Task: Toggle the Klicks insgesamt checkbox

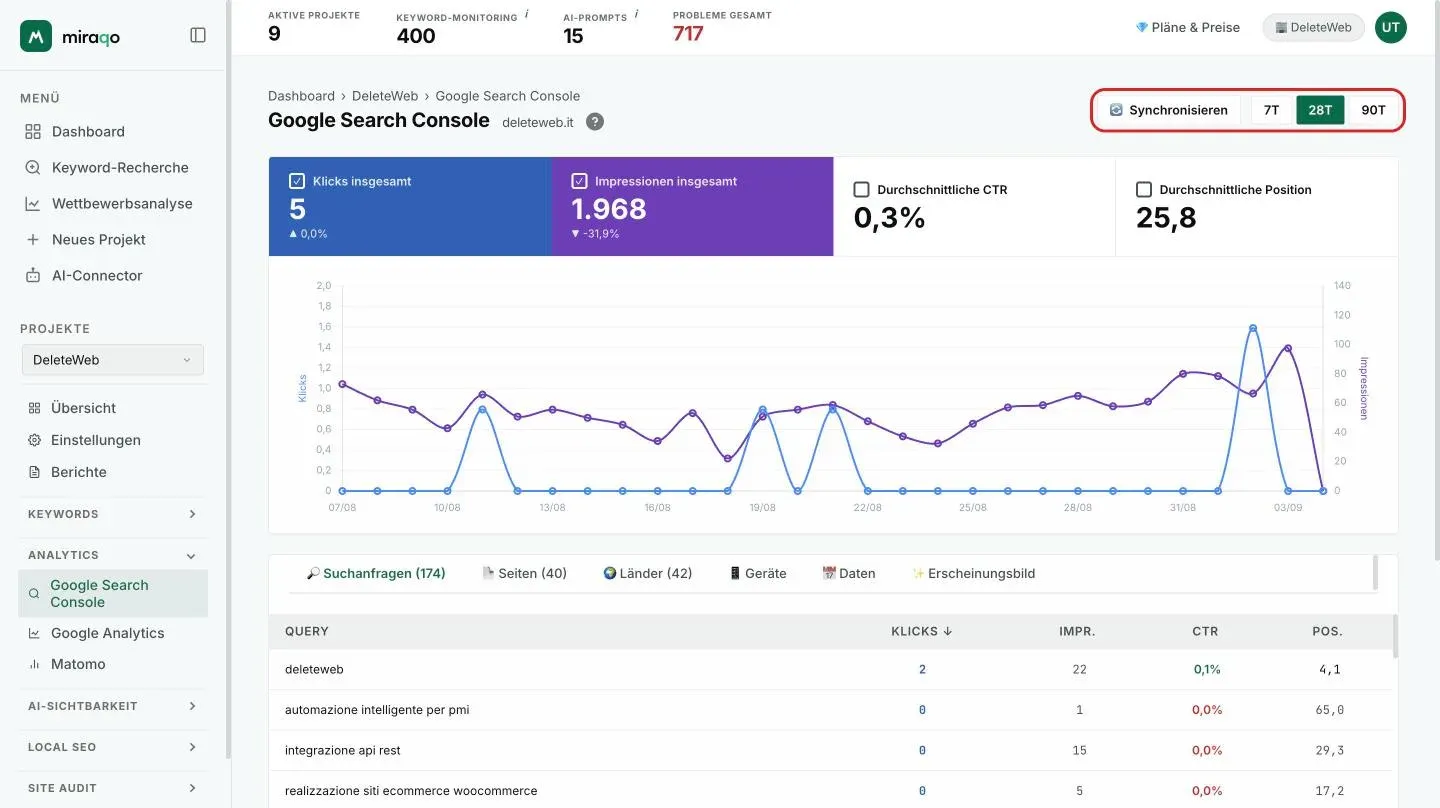Action: tap(297, 181)
